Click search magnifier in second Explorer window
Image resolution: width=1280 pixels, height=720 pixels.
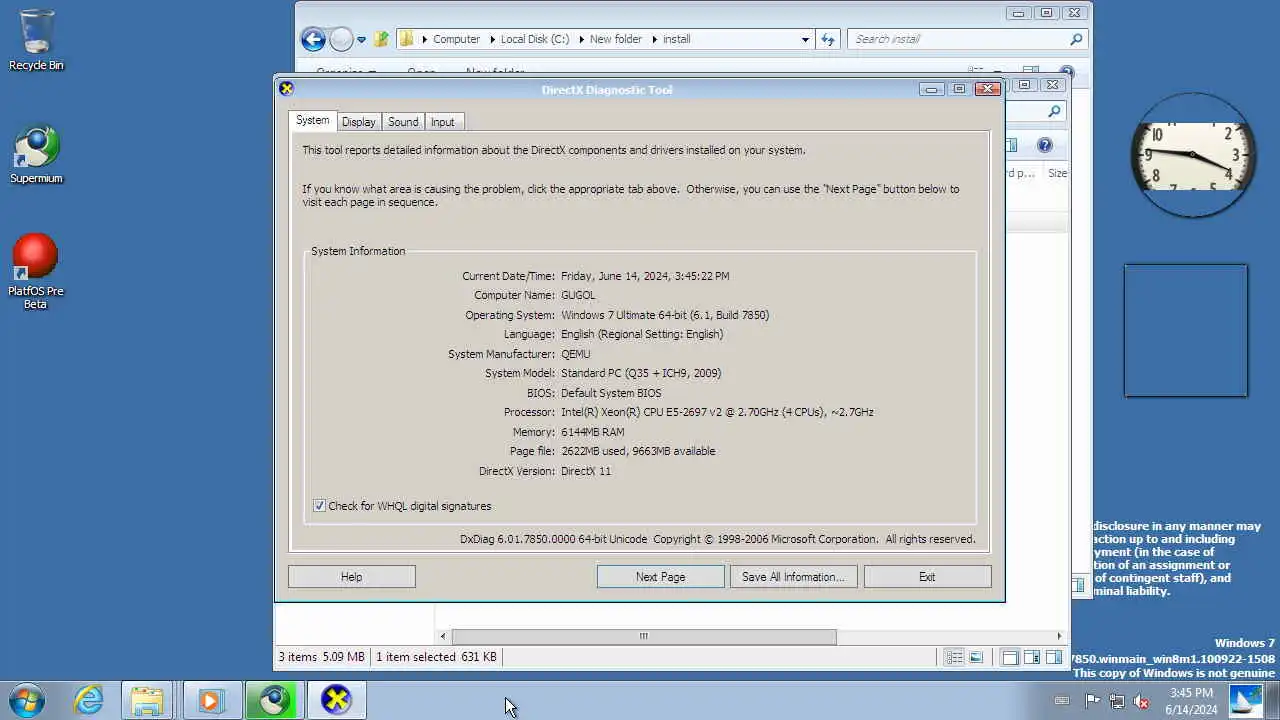pos(1054,111)
